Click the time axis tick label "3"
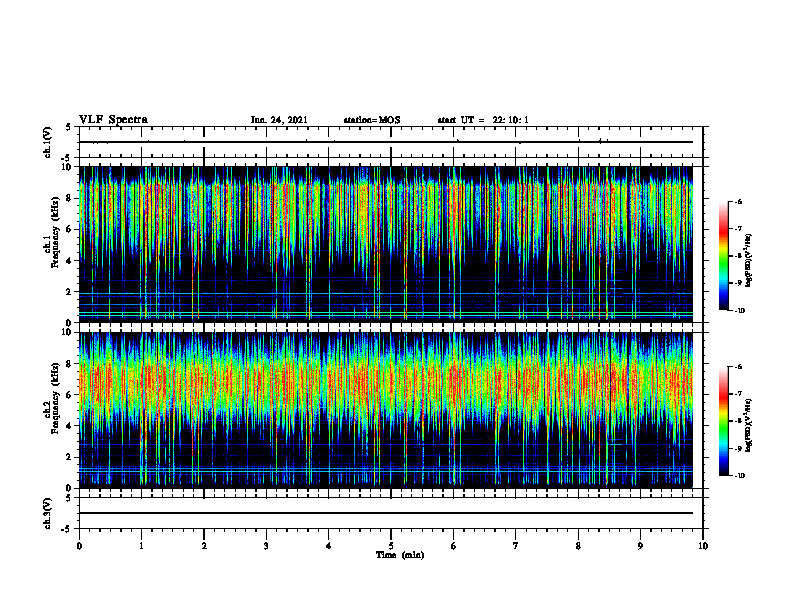Image resolution: width=792 pixels, height=612 pixels. (266, 546)
